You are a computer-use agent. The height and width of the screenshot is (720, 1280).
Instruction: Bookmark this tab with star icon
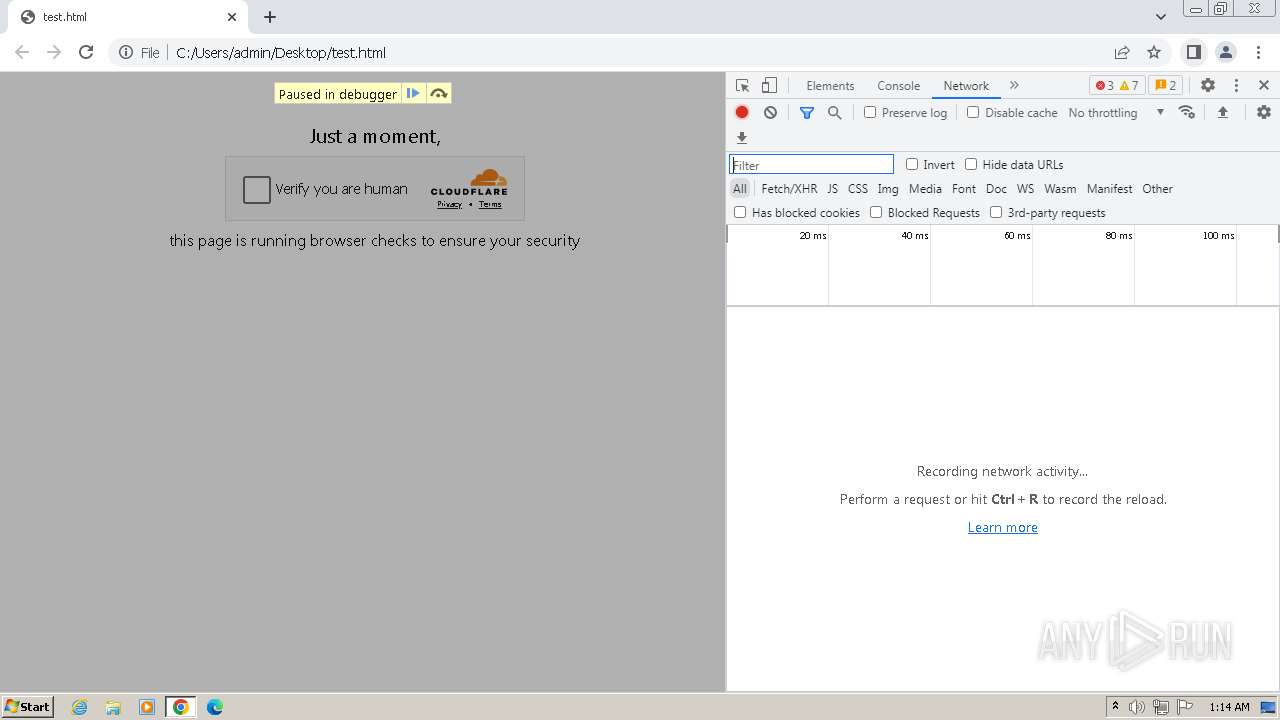pyautogui.click(x=1154, y=52)
